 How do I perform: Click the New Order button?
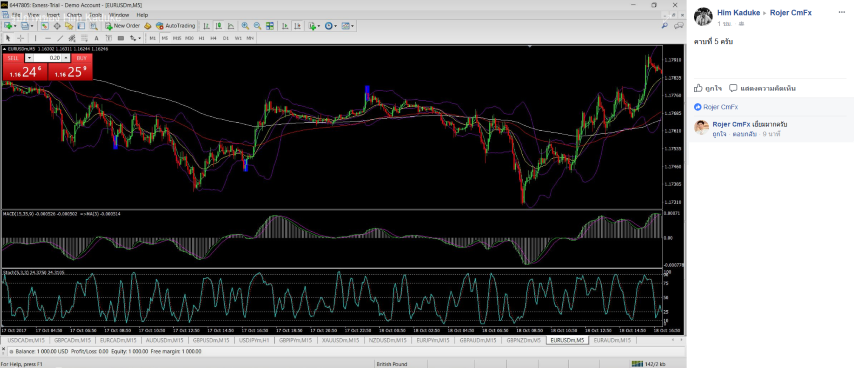123,26
